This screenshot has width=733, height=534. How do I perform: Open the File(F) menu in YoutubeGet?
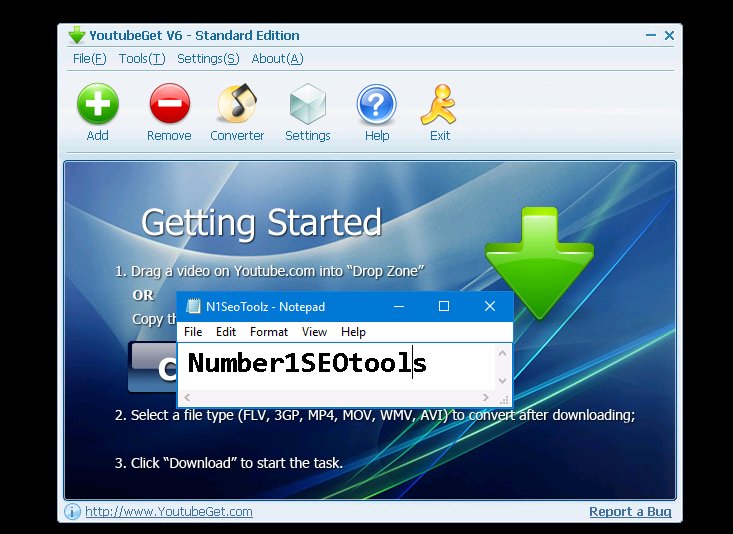coord(89,58)
